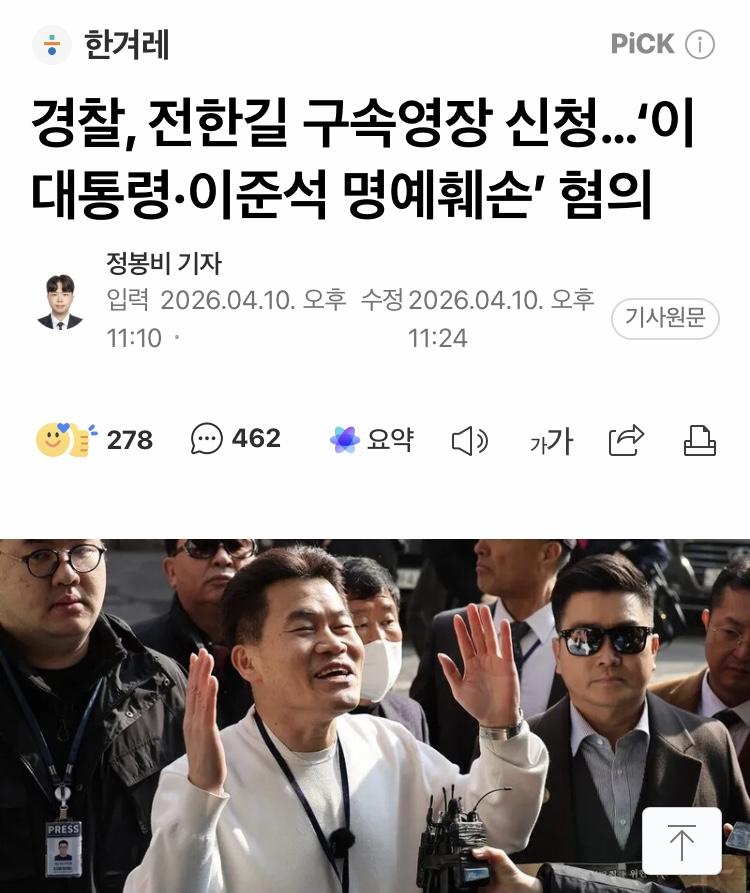Screen dimensions: 750x893
Task: Tap the 한겨레 publisher name
Action: [x=126, y=44]
